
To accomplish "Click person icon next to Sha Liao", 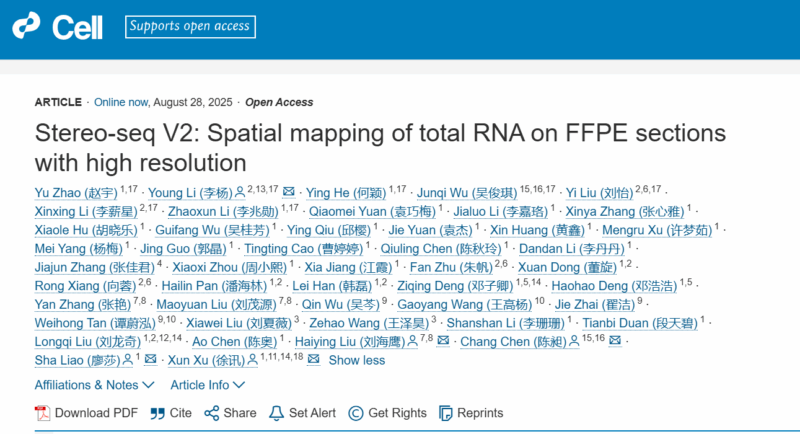I will tap(128, 360).
